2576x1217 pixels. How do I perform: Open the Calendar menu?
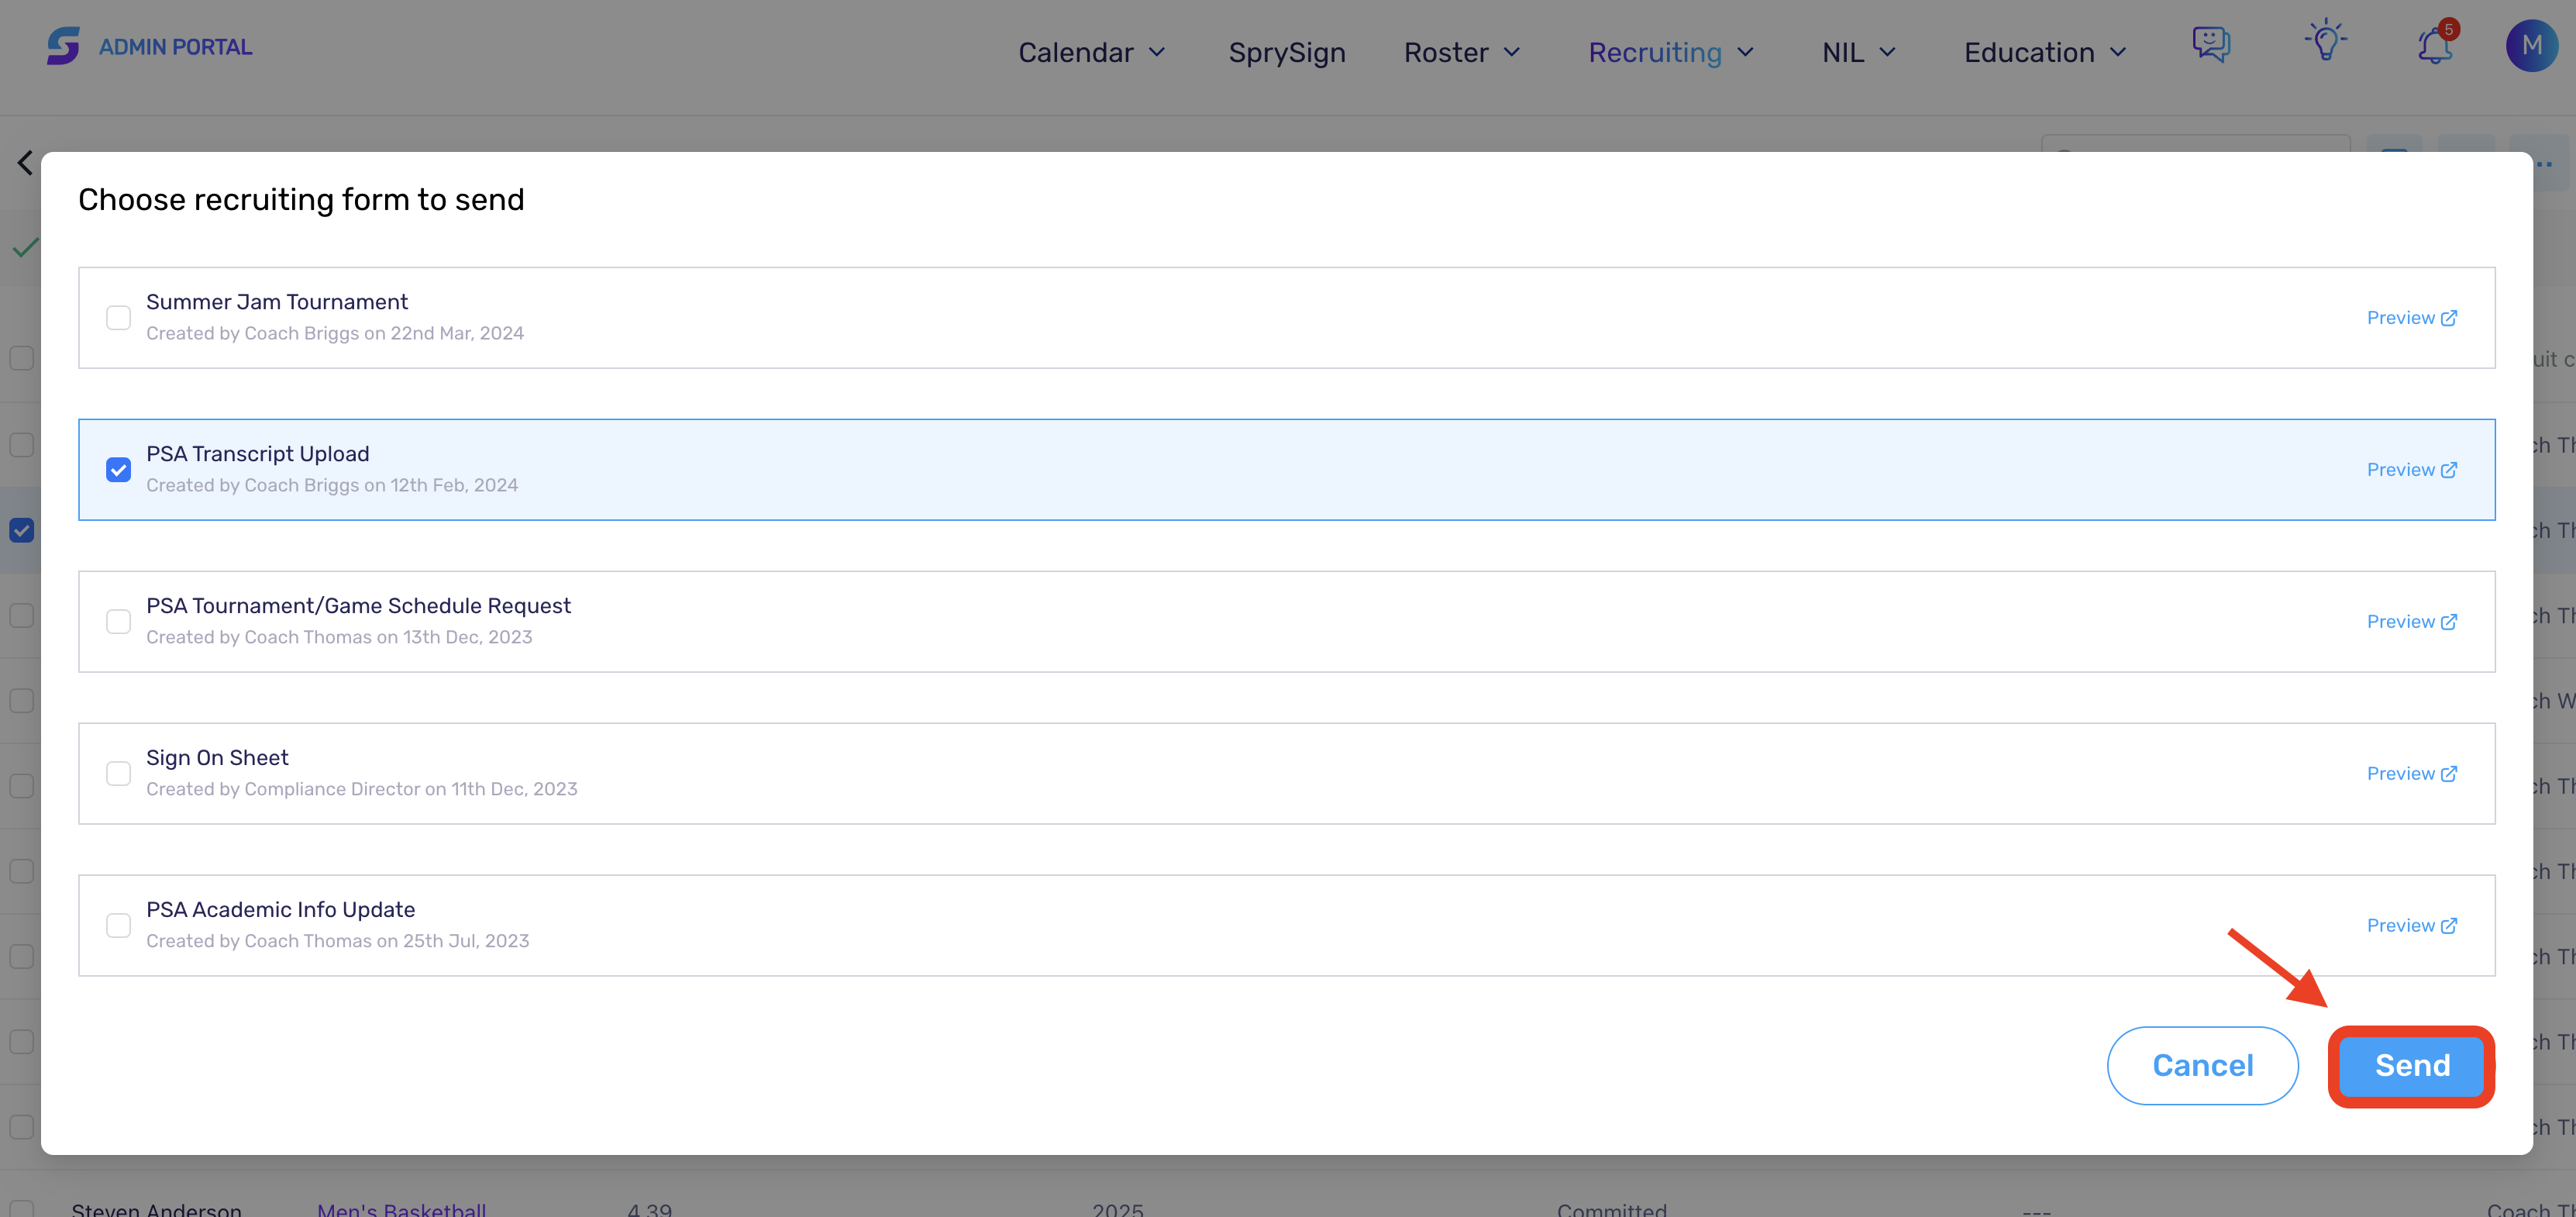tap(1092, 52)
